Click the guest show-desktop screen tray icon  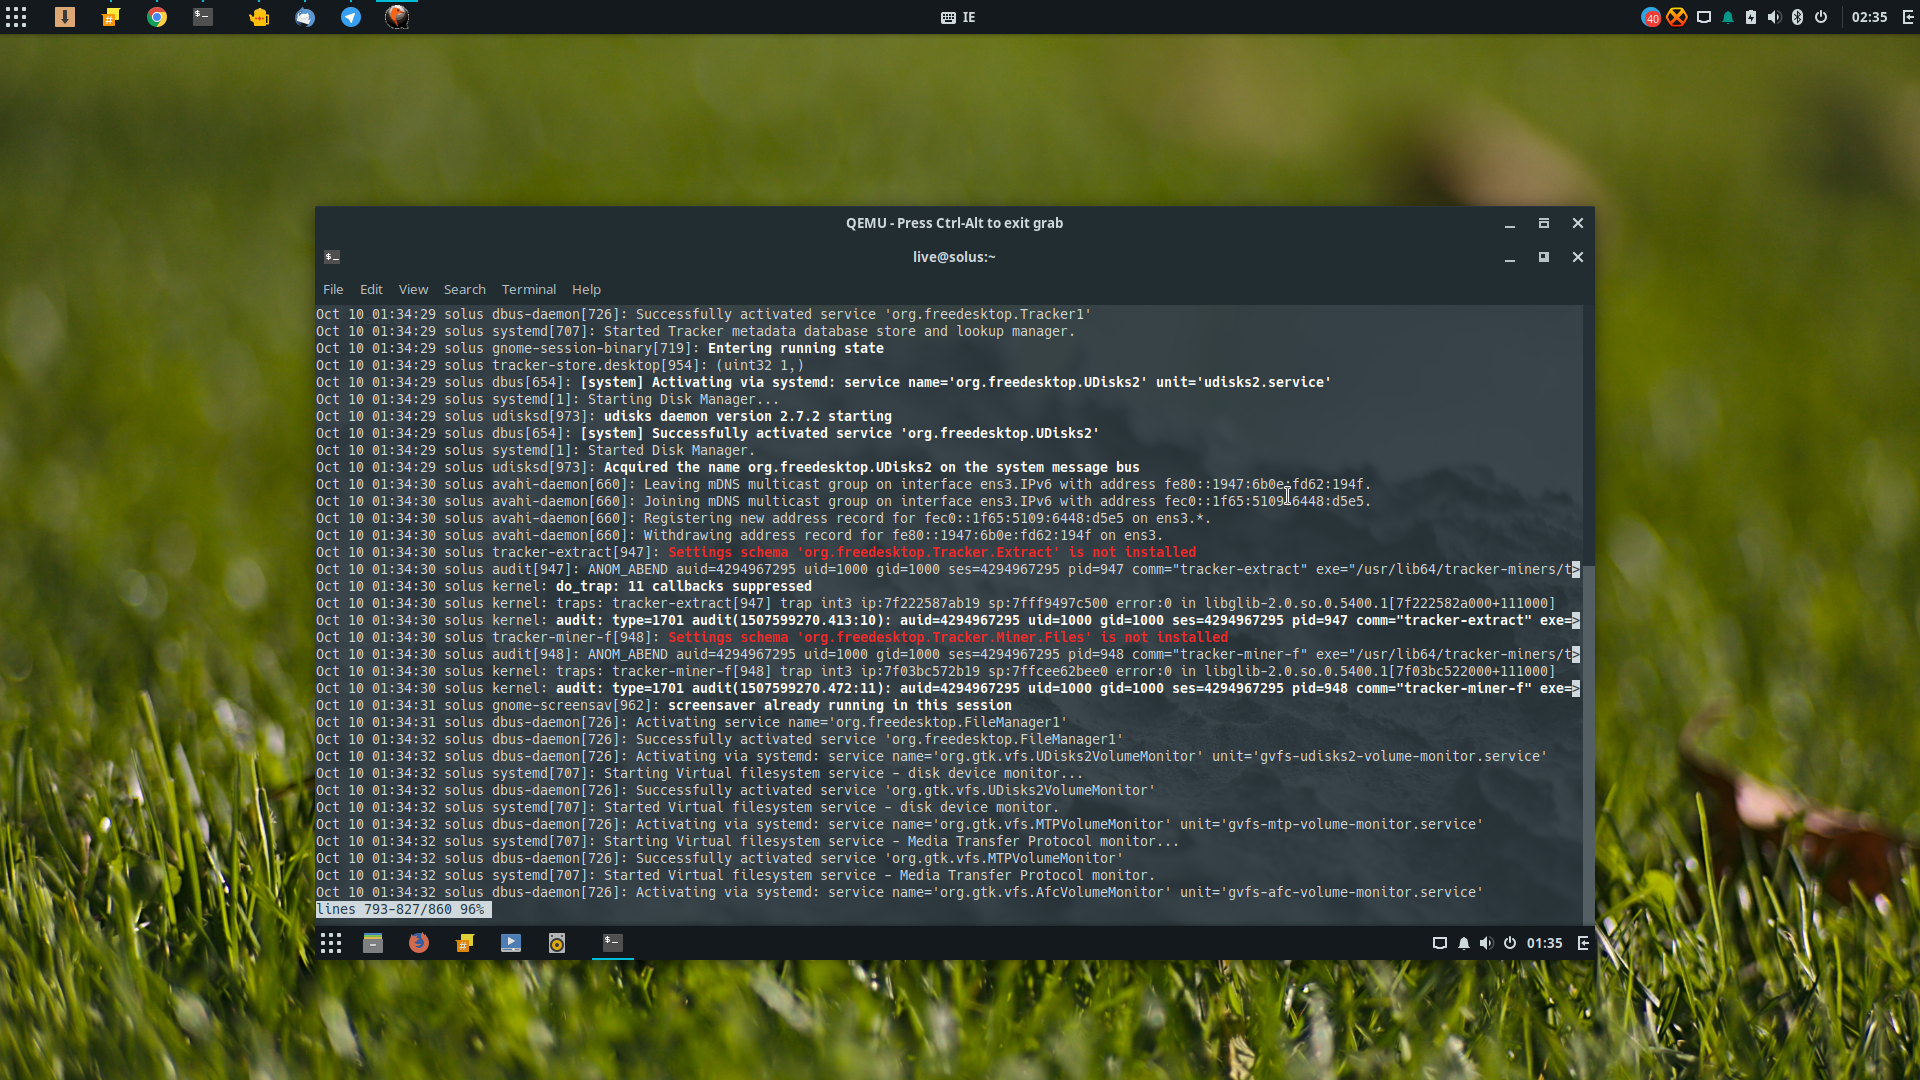pos(1440,943)
